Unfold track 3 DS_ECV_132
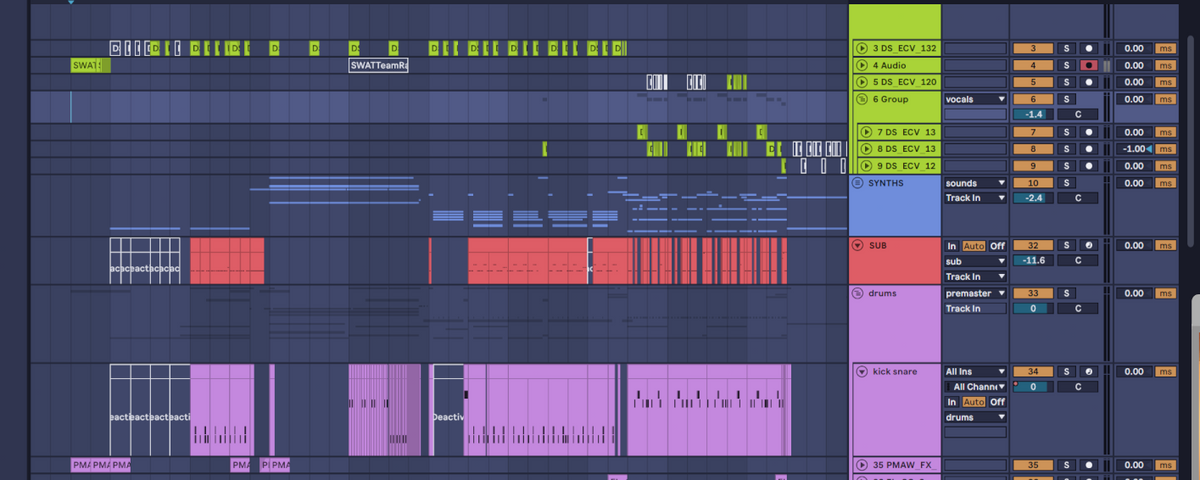Image resolution: width=1200 pixels, height=480 pixels. pos(861,48)
